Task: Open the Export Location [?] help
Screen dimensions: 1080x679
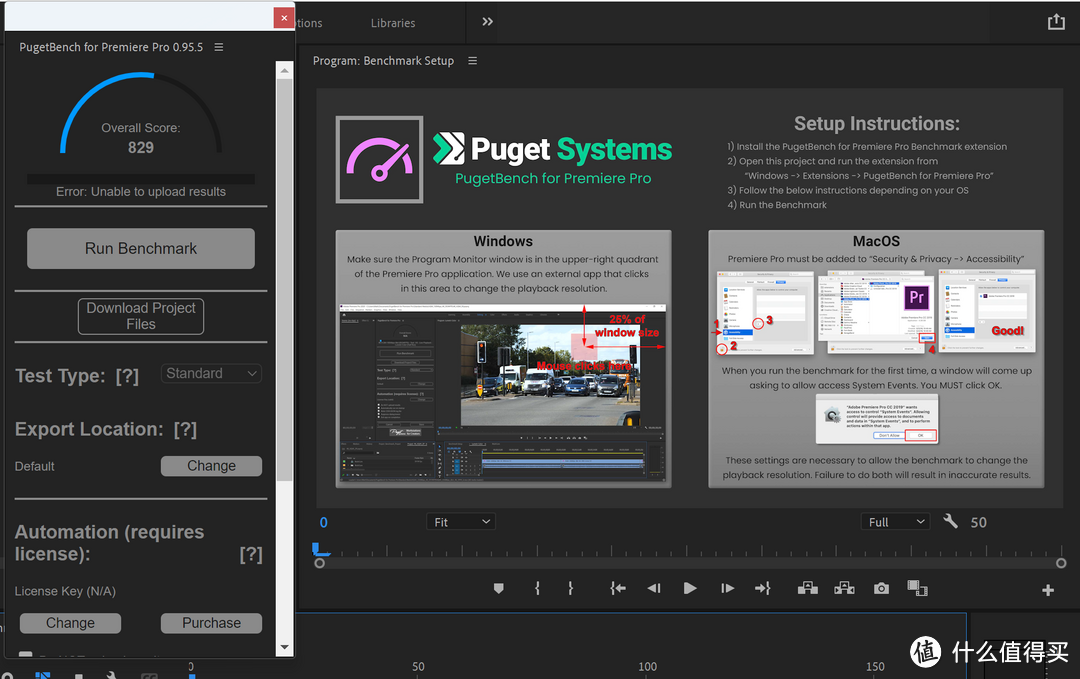Action: 185,429
